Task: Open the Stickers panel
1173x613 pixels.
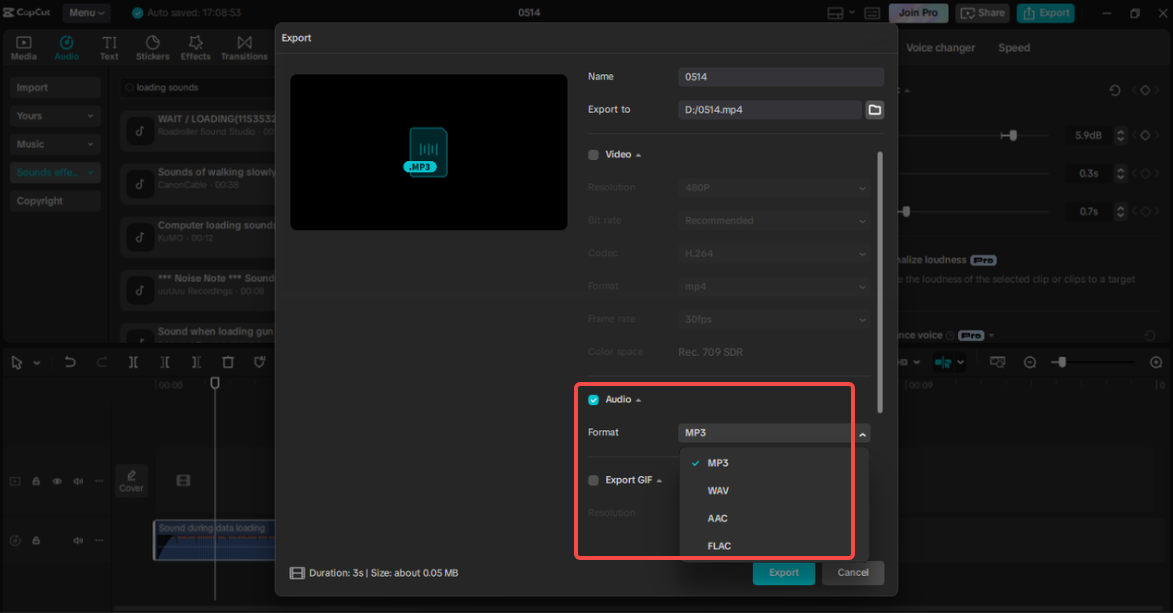Action: (152, 46)
